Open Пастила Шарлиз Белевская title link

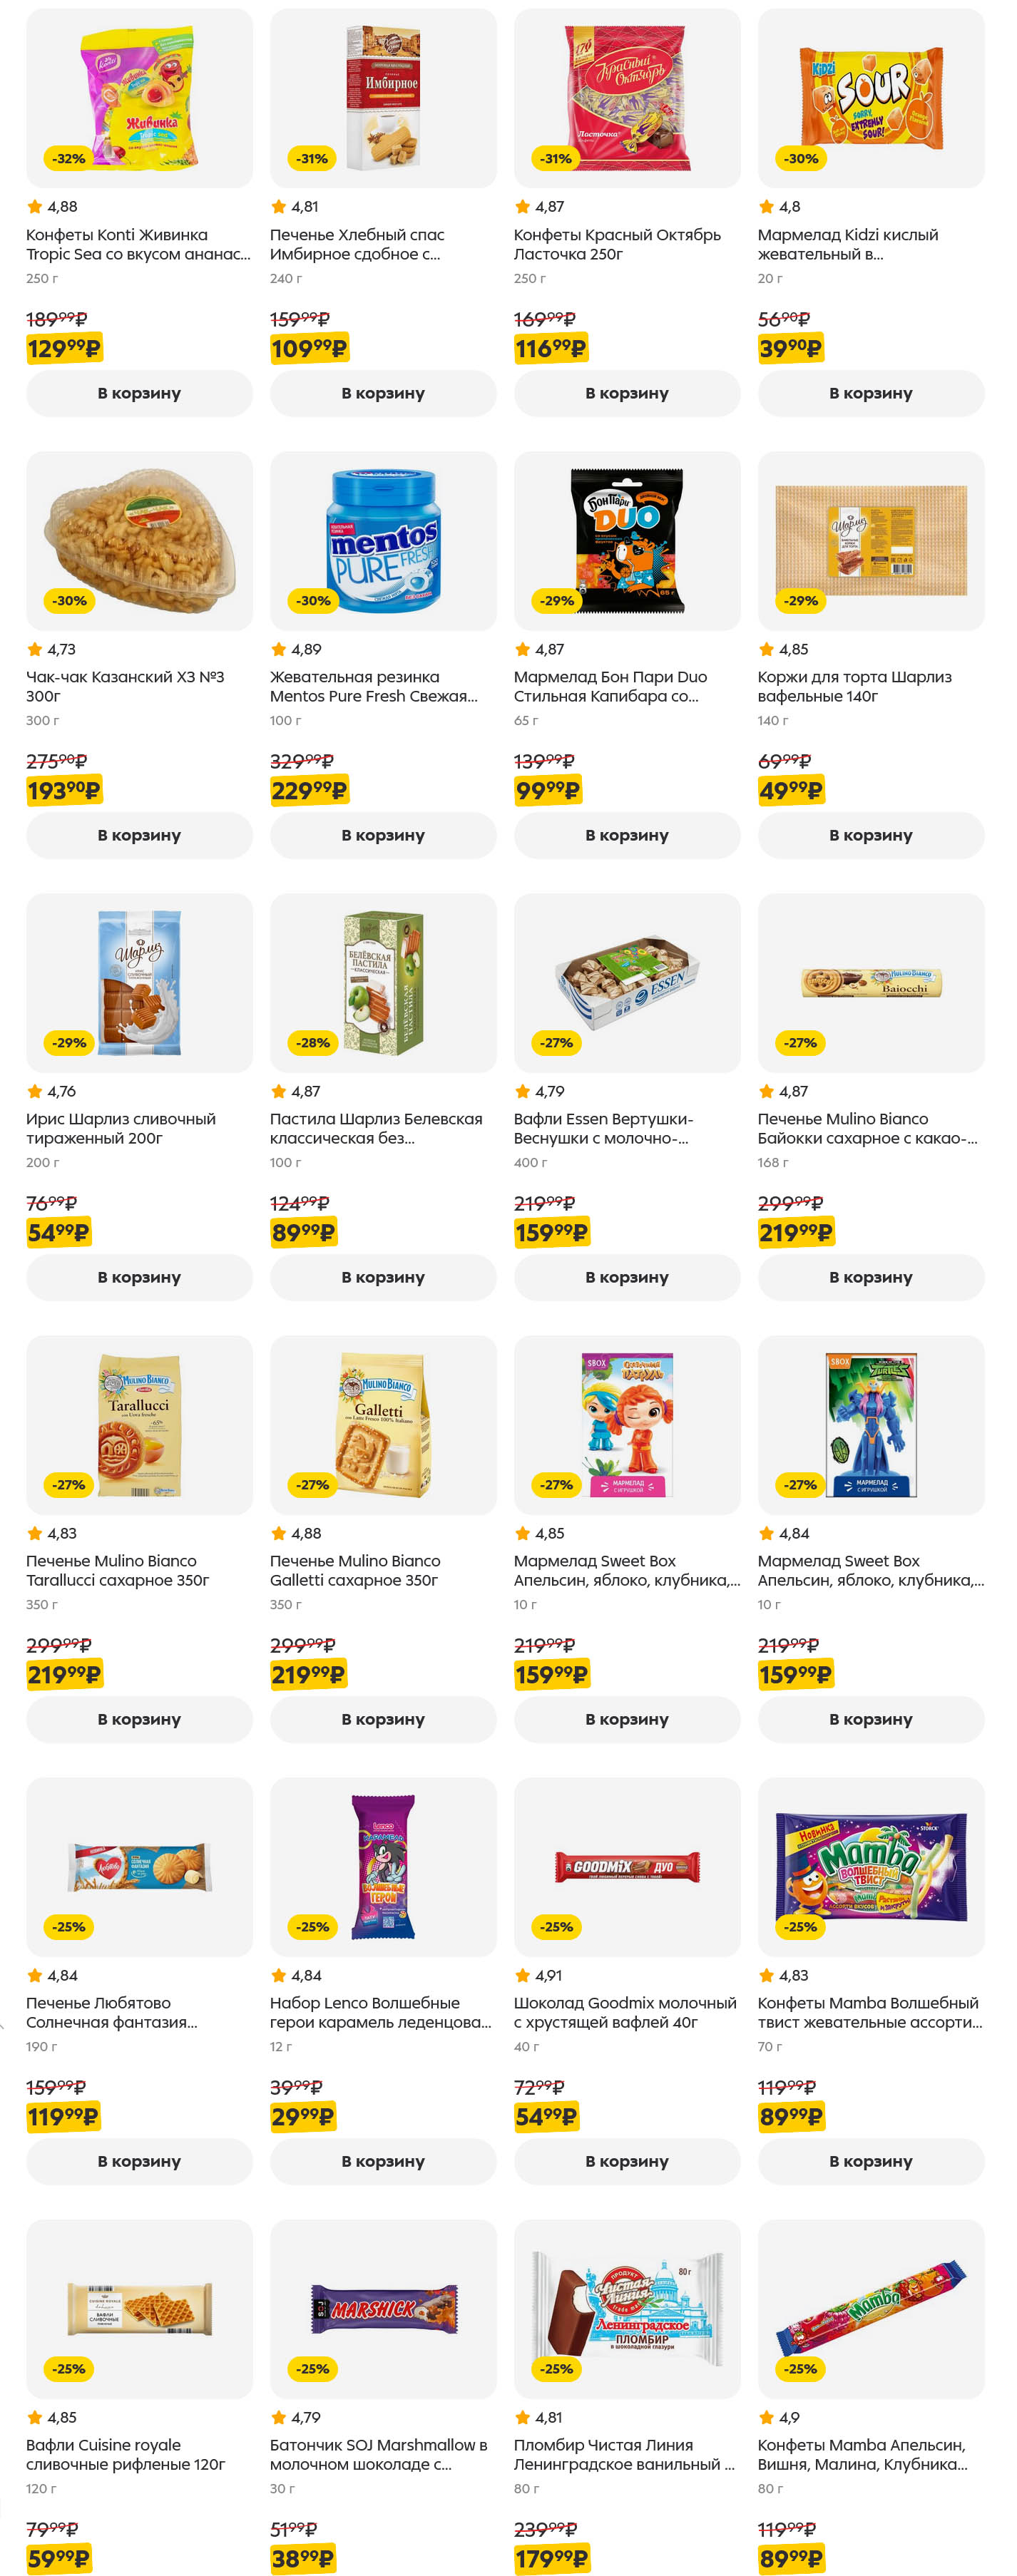point(375,1128)
